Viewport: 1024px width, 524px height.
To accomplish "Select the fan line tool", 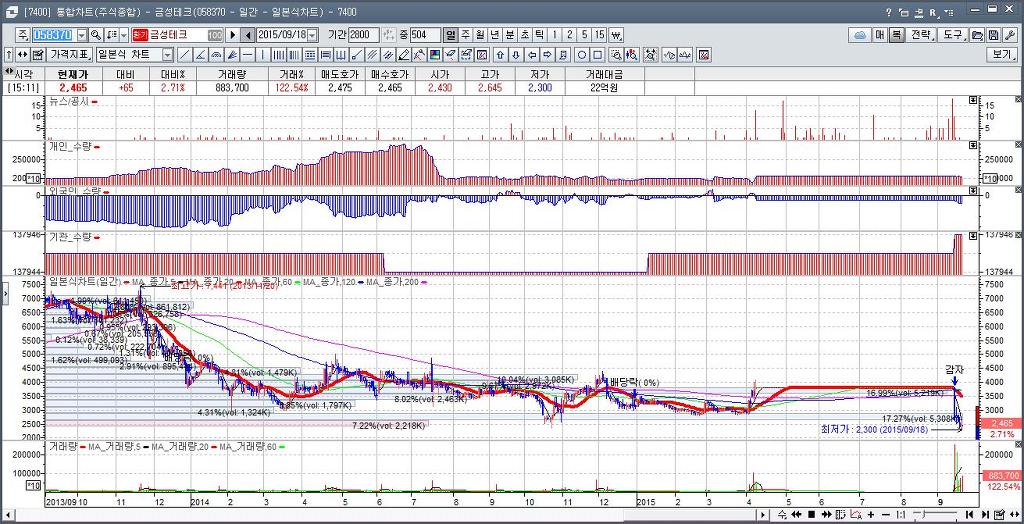I will click(232, 55).
